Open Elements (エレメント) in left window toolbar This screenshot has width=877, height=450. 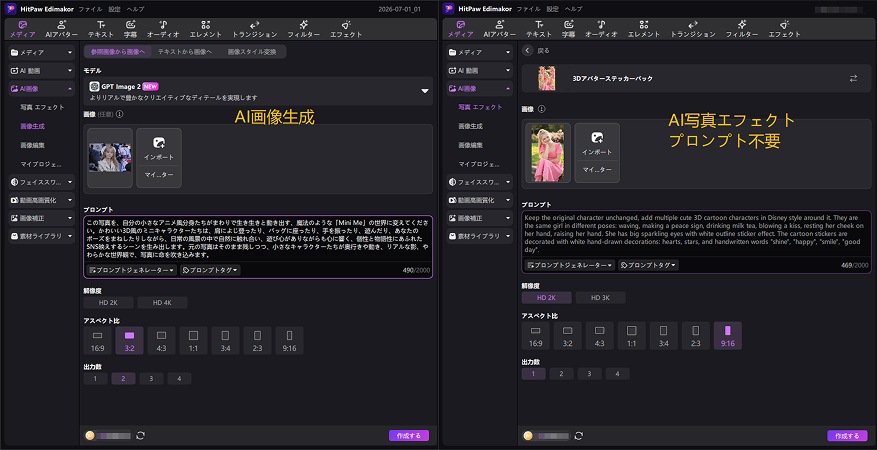206,29
